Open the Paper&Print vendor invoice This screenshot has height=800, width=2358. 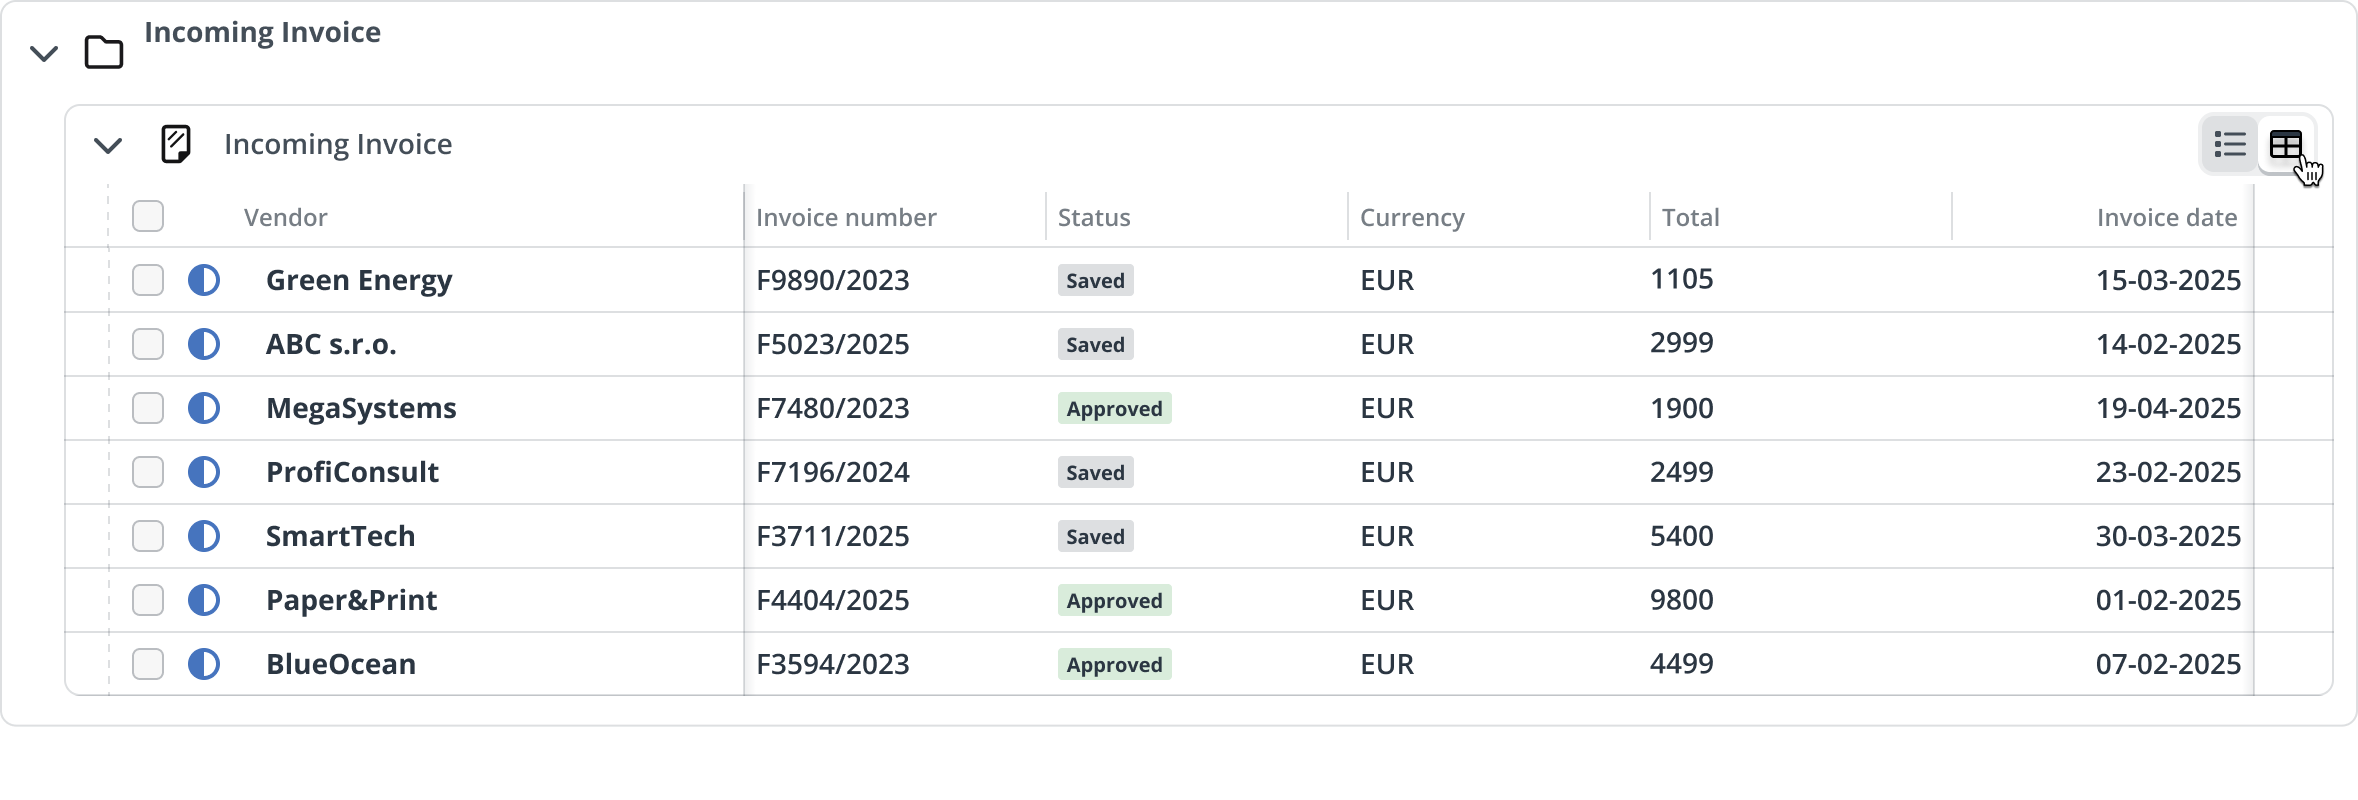pos(351,600)
